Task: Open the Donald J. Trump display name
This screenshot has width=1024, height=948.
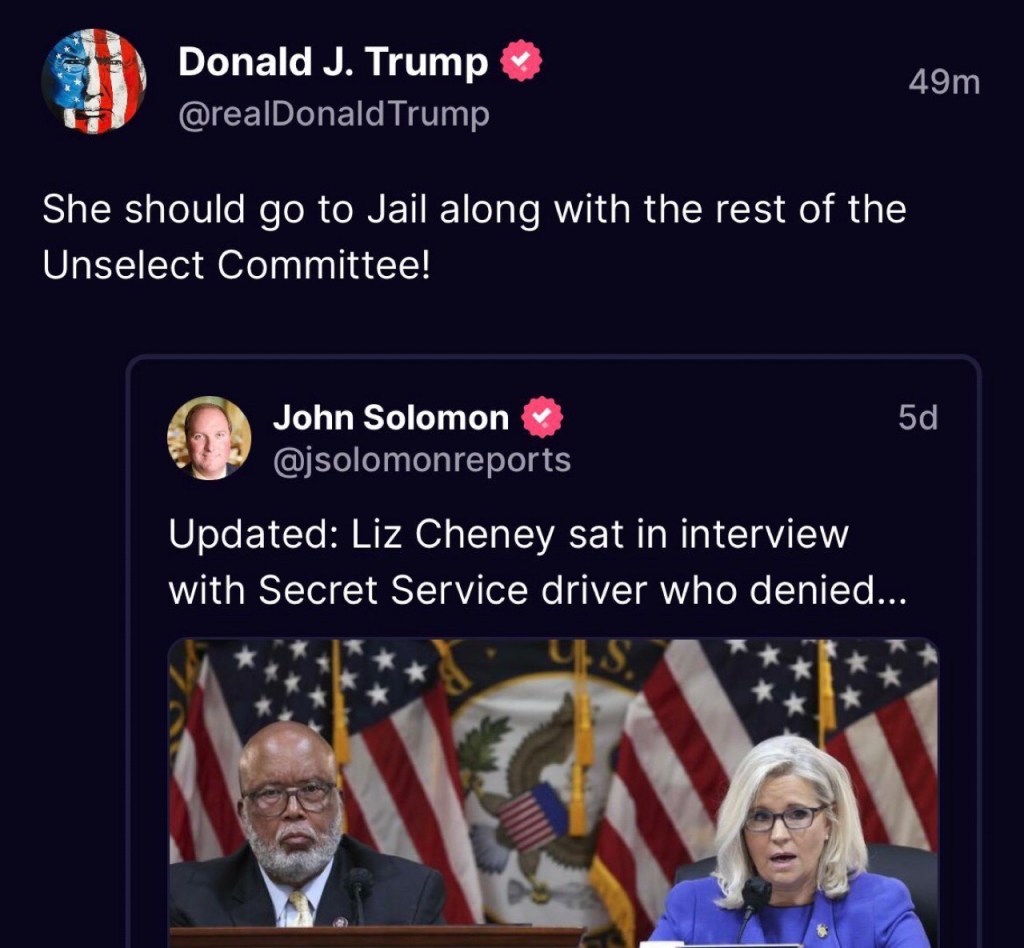Action: [333, 62]
